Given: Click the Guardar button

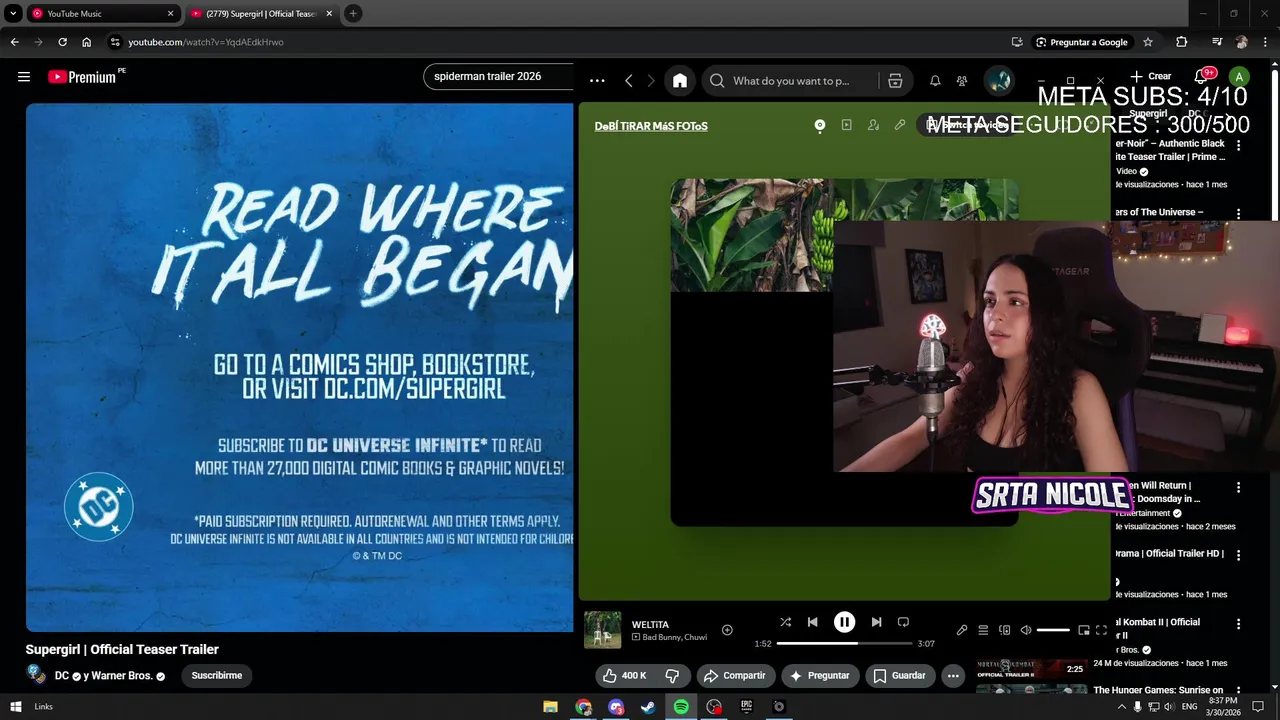Looking at the screenshot, I should pyautogui.click(x=899, y=676).
